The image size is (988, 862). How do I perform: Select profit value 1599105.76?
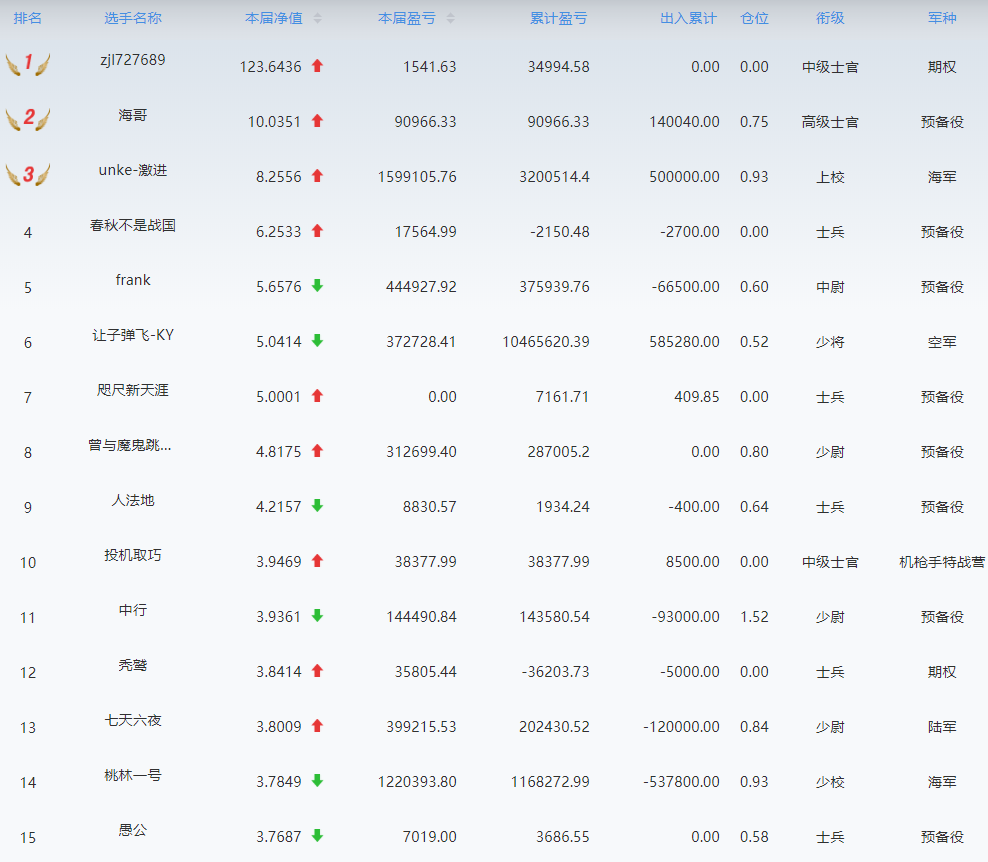417,177
